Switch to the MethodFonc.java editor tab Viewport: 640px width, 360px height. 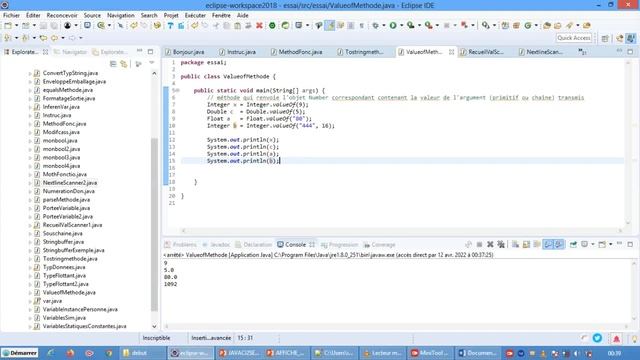(300, 52)
